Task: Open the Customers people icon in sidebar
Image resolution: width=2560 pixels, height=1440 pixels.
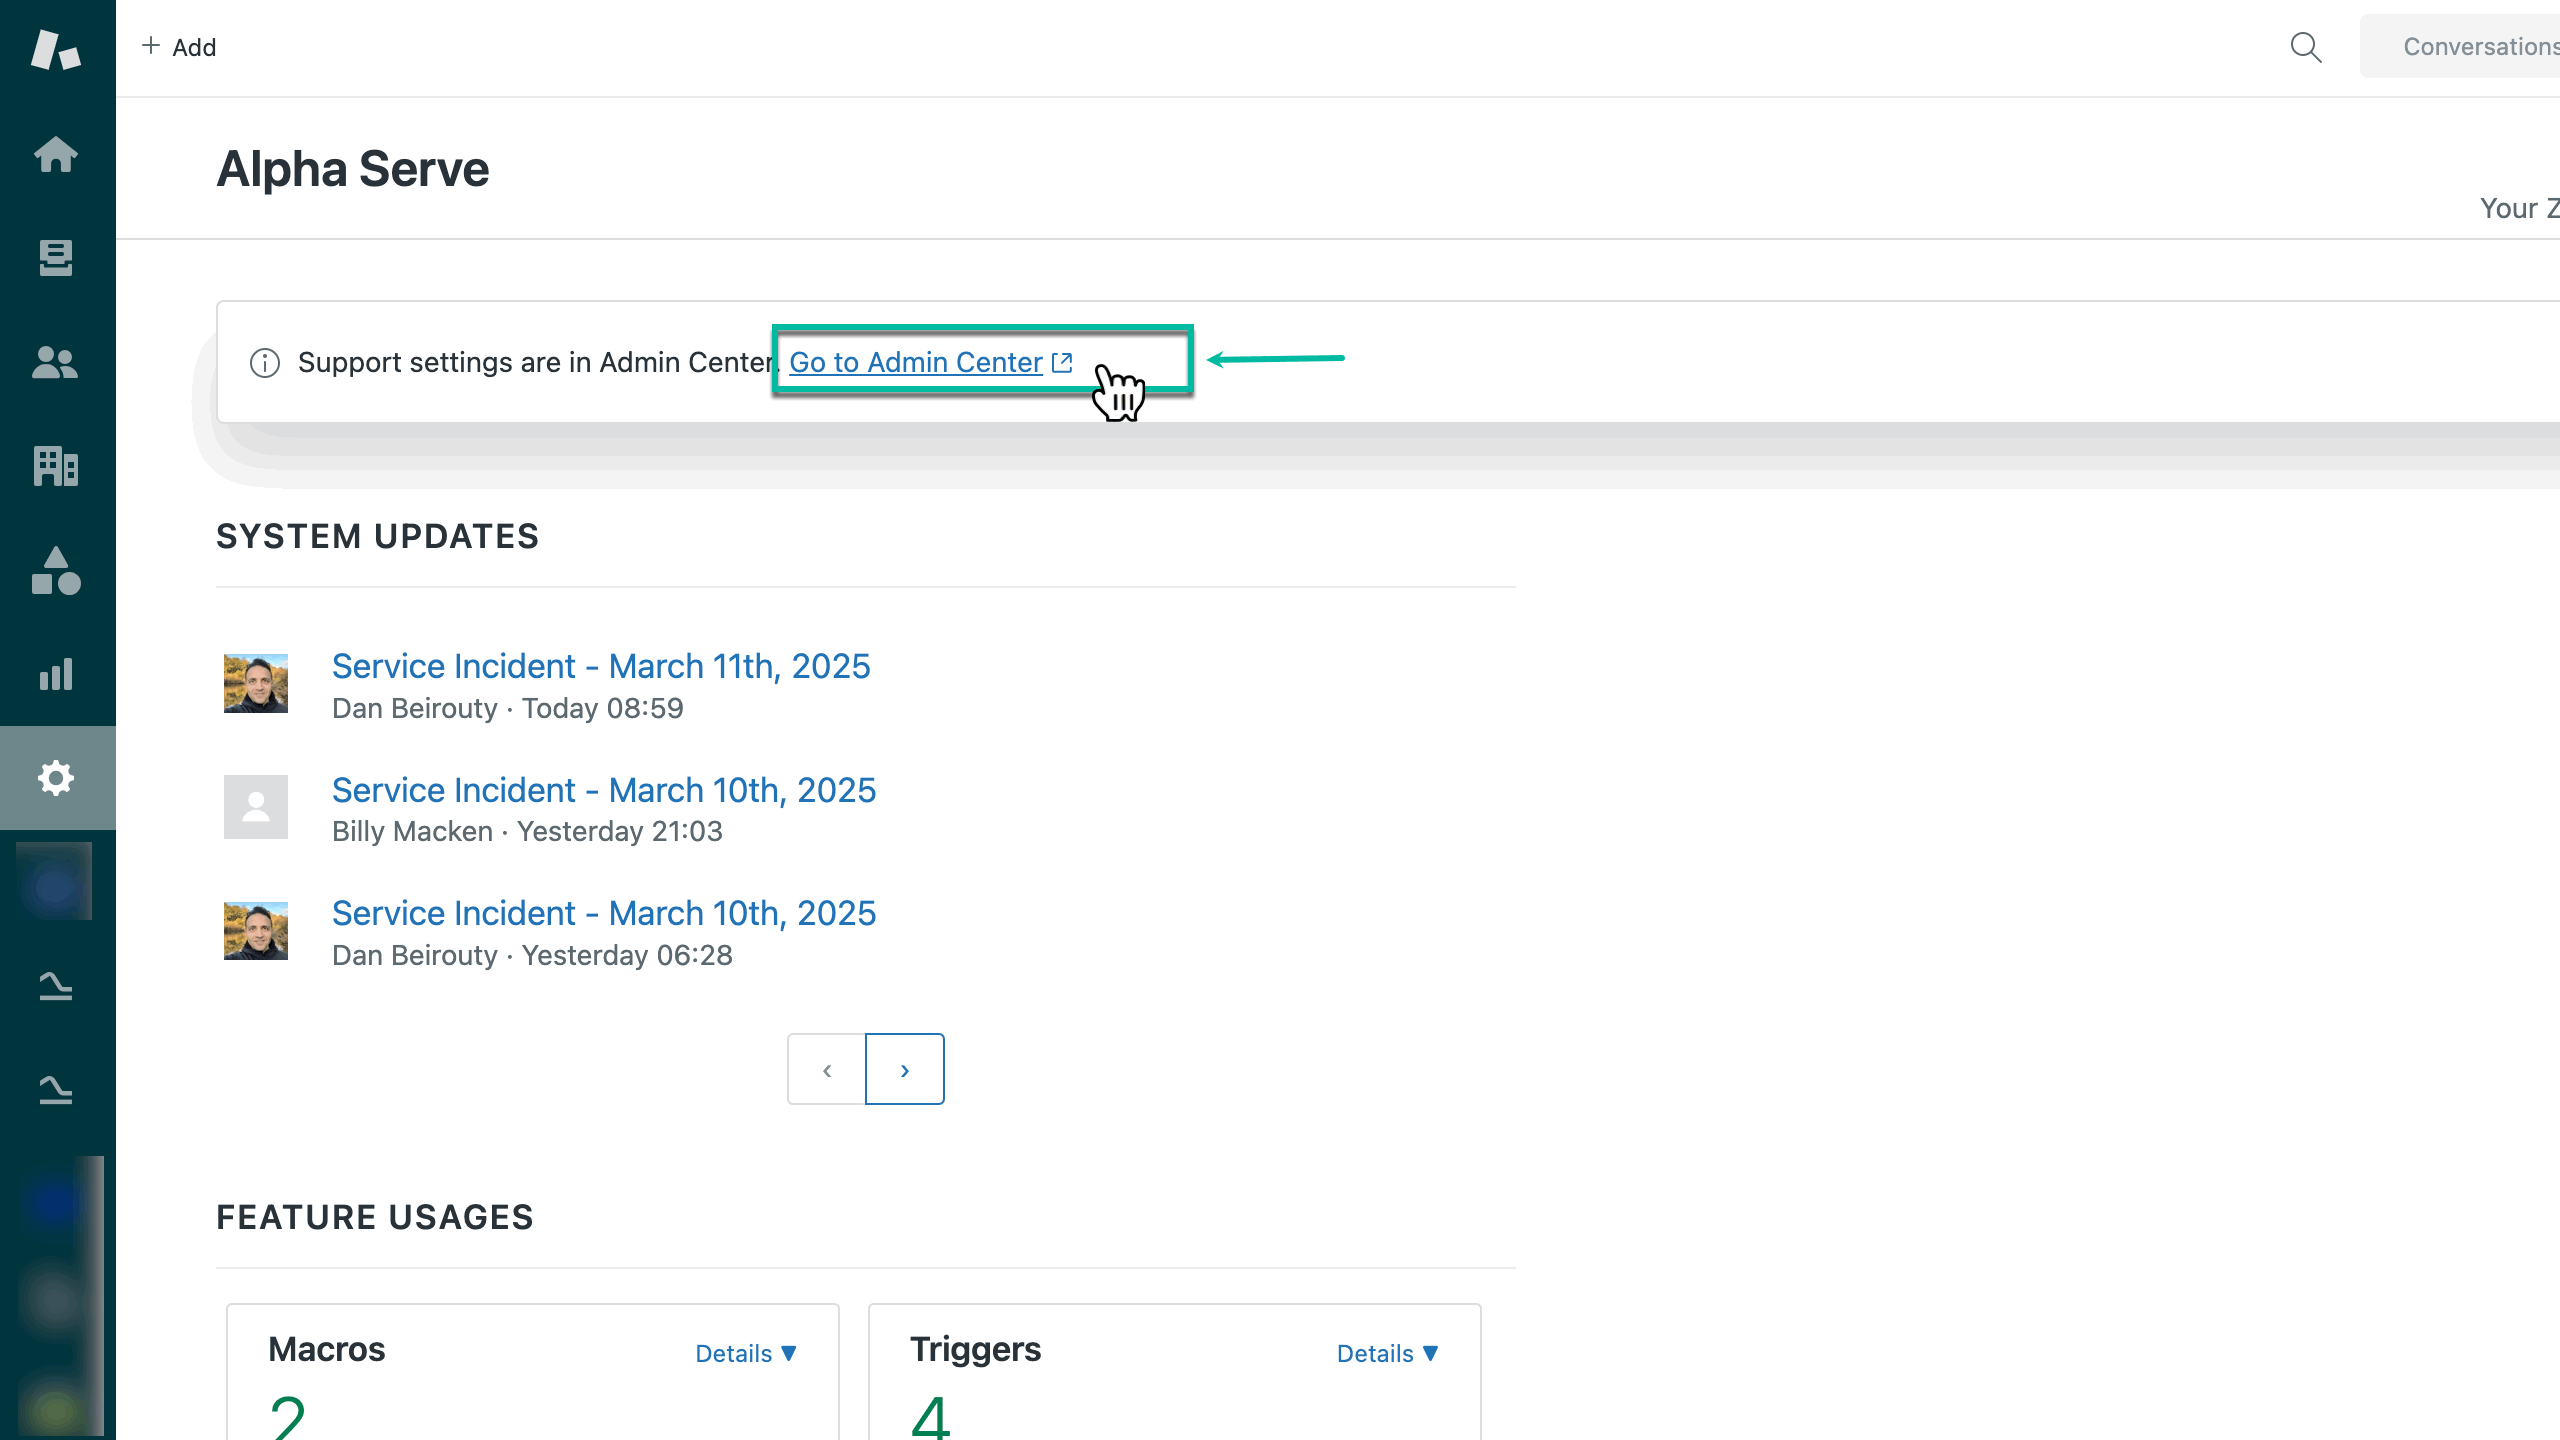Action: pos(56,362)
